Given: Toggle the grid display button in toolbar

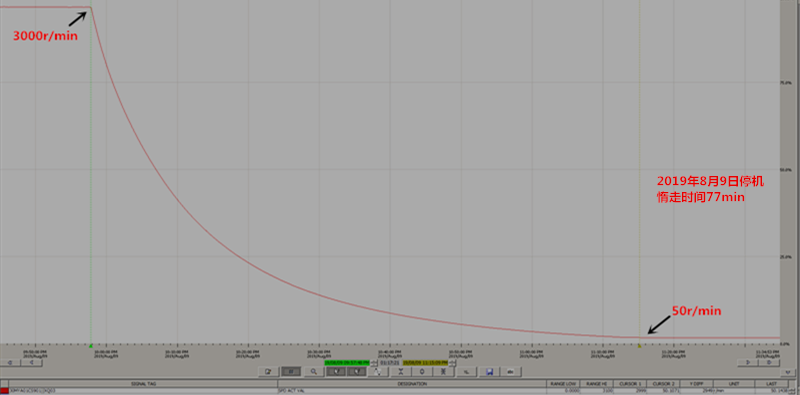Looking at the screenshot, I should point(291,372).
